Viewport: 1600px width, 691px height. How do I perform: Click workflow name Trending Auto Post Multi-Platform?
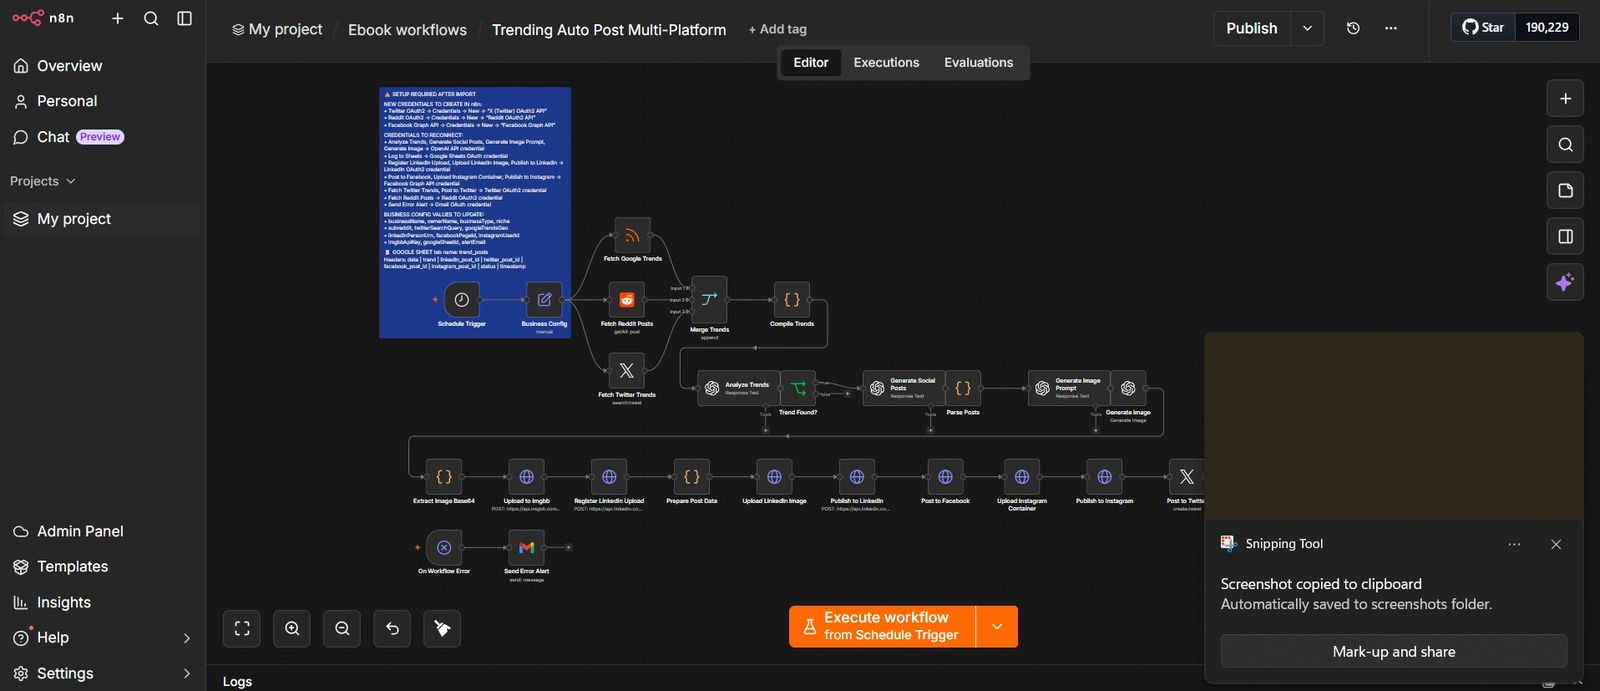pos(609,29)
